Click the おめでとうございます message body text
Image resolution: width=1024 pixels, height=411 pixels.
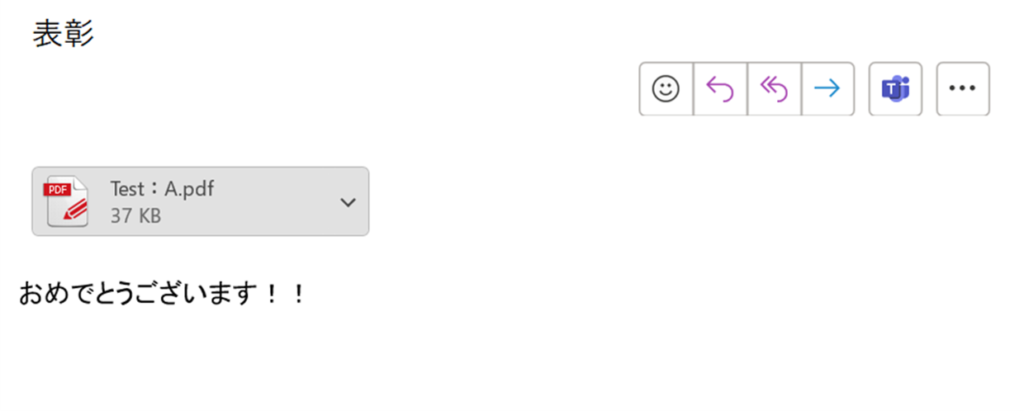pyautogui.click(x=140, y=295)
